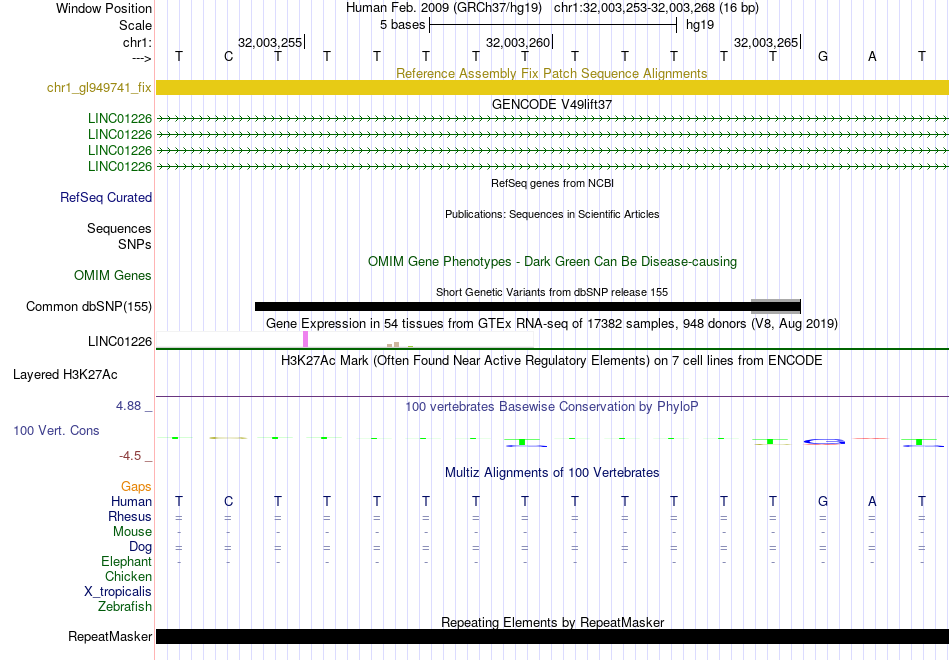Viewport: 950px width, 660px height.
Task: Select the Elephant species label
Action: pos(127,562)
